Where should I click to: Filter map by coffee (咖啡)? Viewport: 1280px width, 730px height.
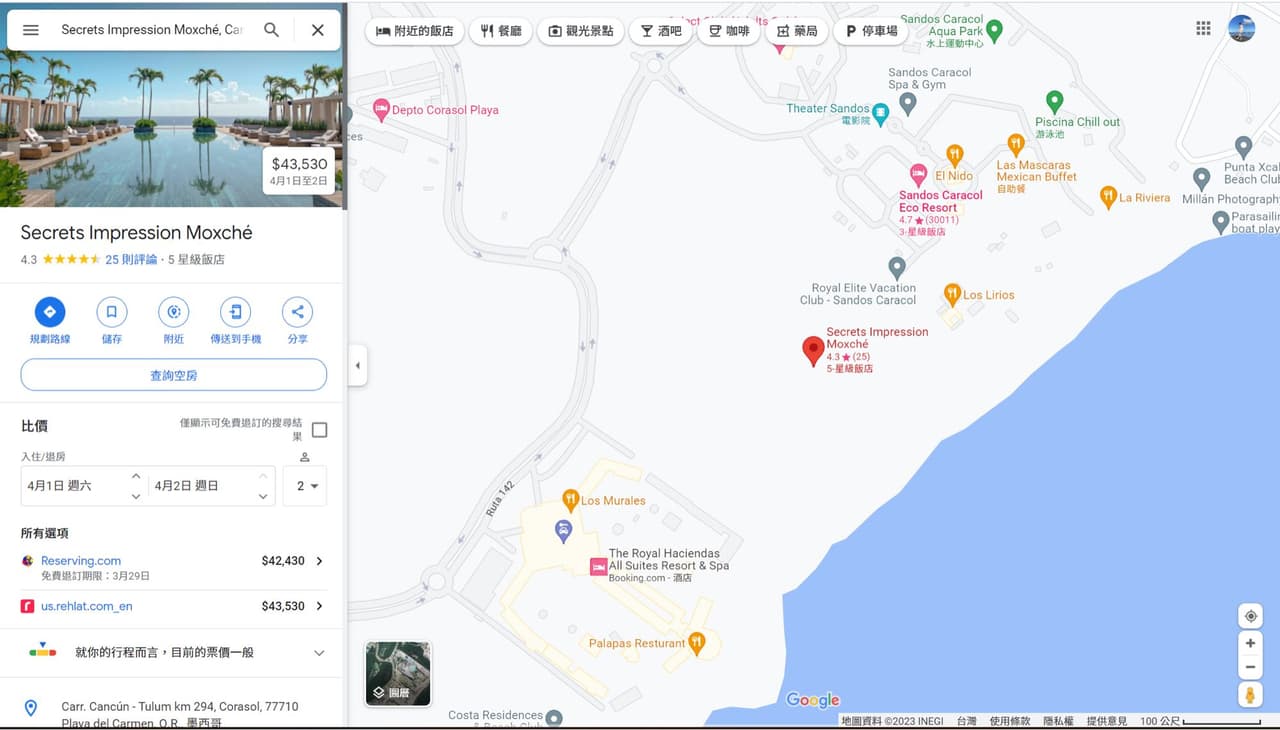729,31
